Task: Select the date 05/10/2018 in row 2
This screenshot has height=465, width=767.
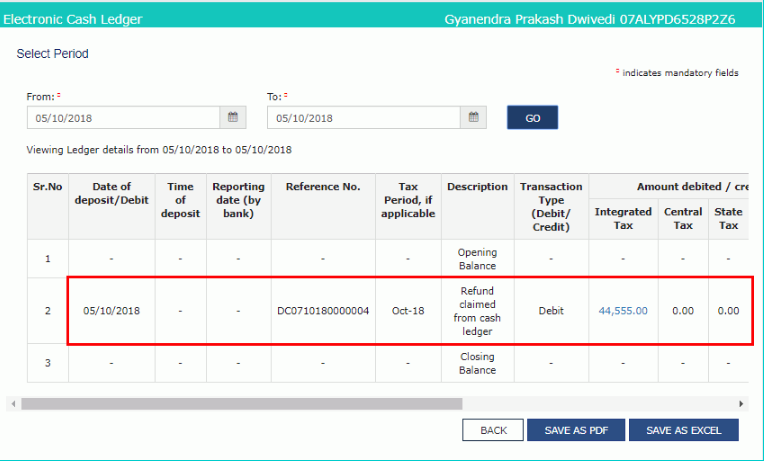Action: (112, 311)
